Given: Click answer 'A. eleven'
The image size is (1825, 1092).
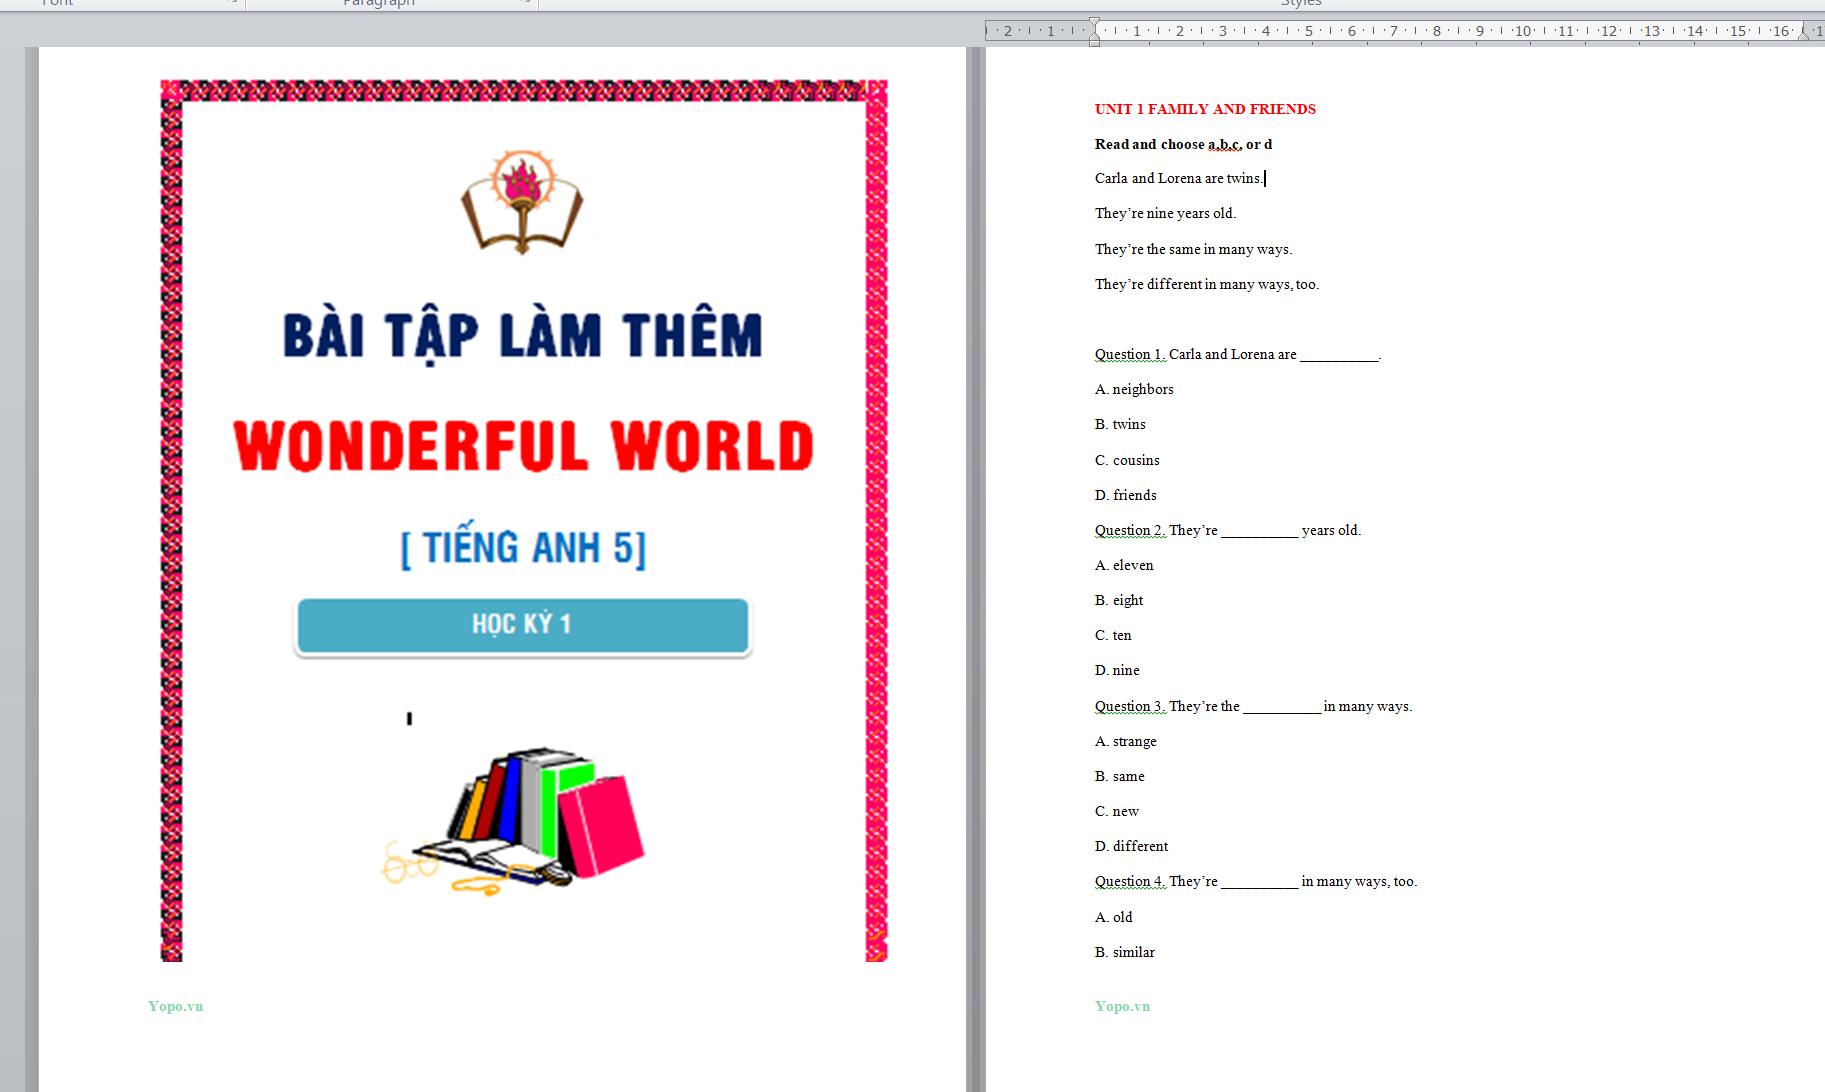Looking at the screenshot, I should pyautogui.click(x=1124, y=565).
